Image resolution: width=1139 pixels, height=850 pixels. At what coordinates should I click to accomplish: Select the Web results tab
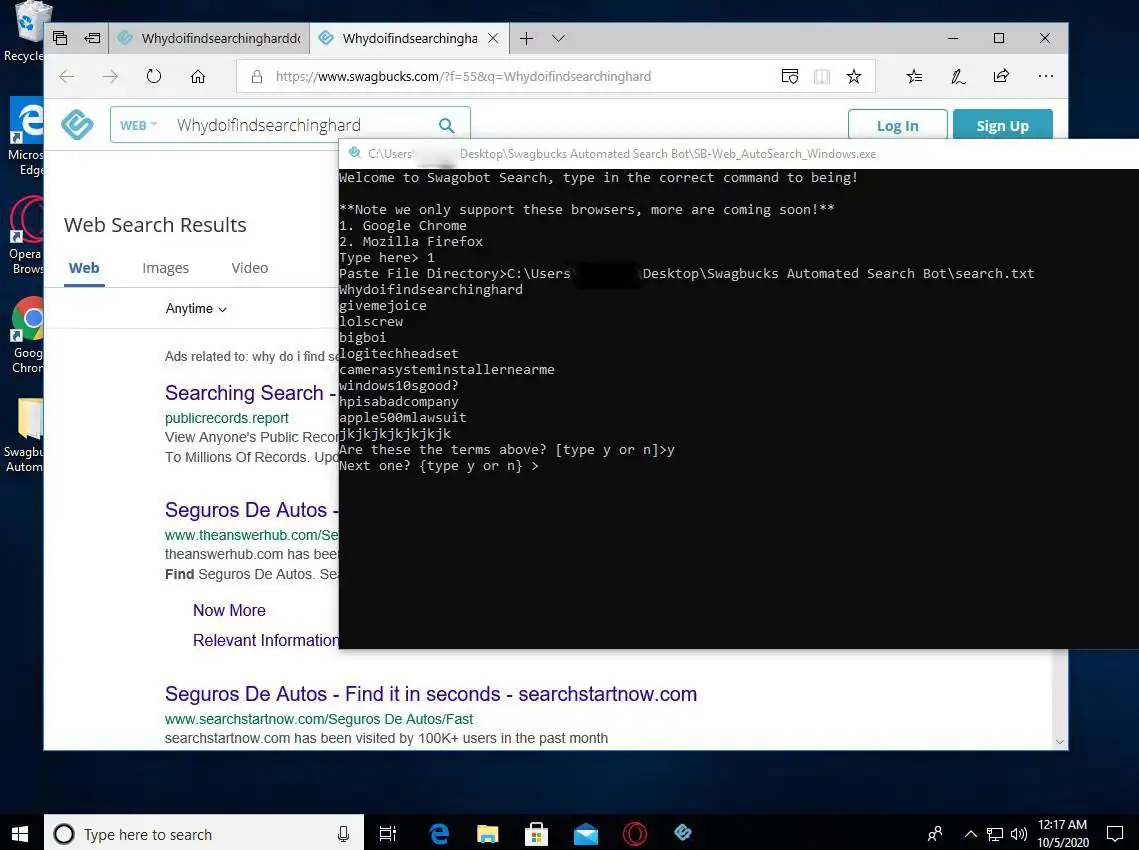(84, 268)
